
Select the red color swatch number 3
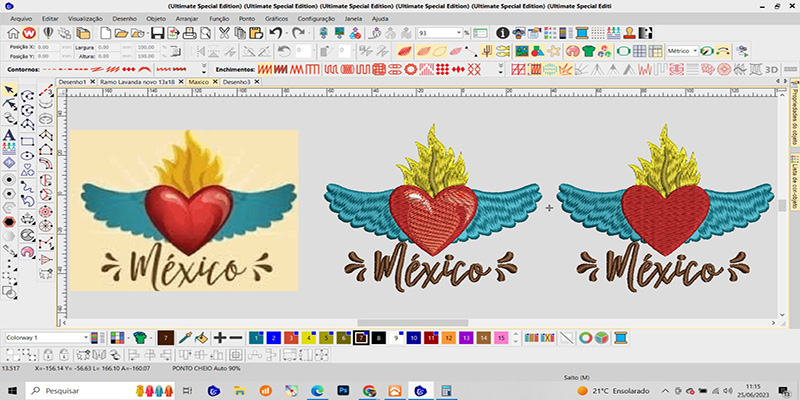coord(290,338)
